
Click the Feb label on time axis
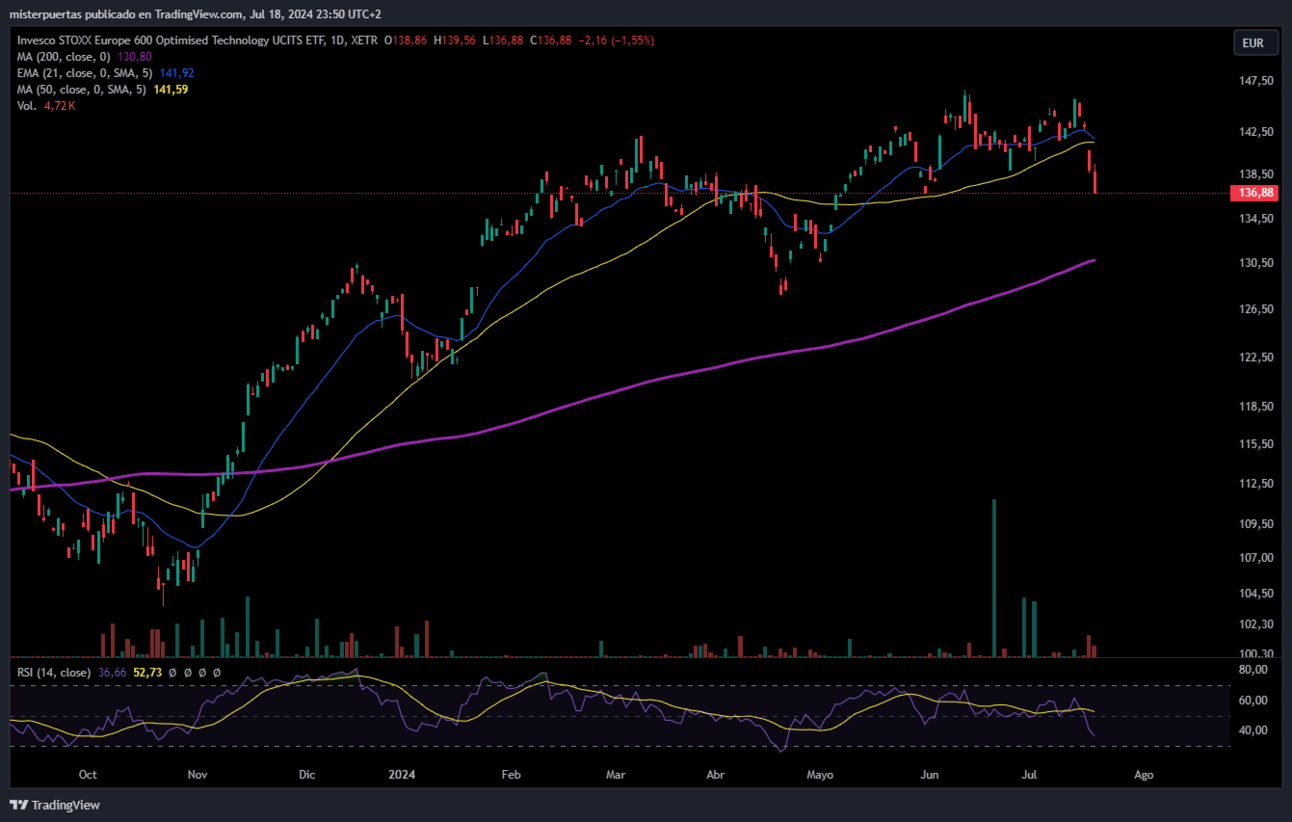point(511,775)
